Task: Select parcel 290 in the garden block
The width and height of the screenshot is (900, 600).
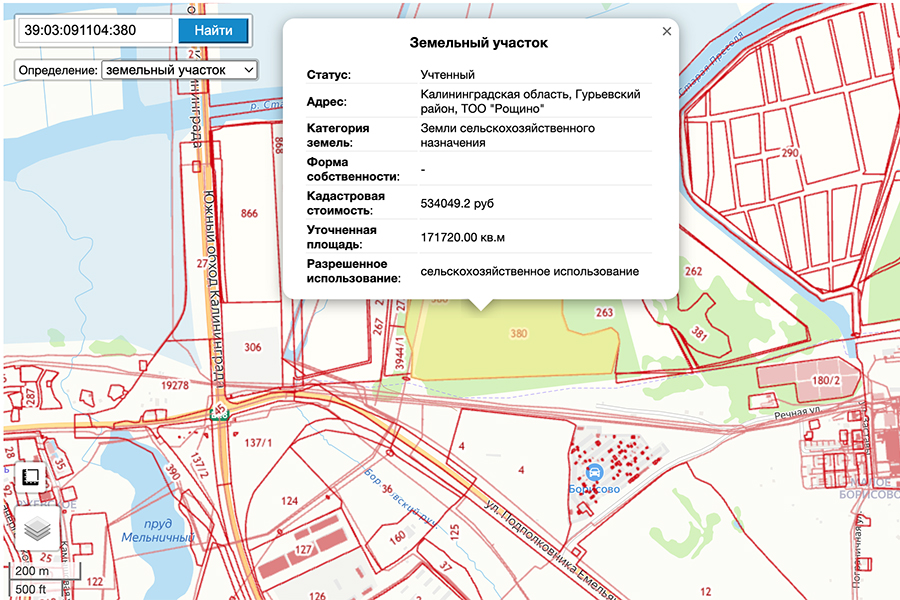Action: pos(790,153)
